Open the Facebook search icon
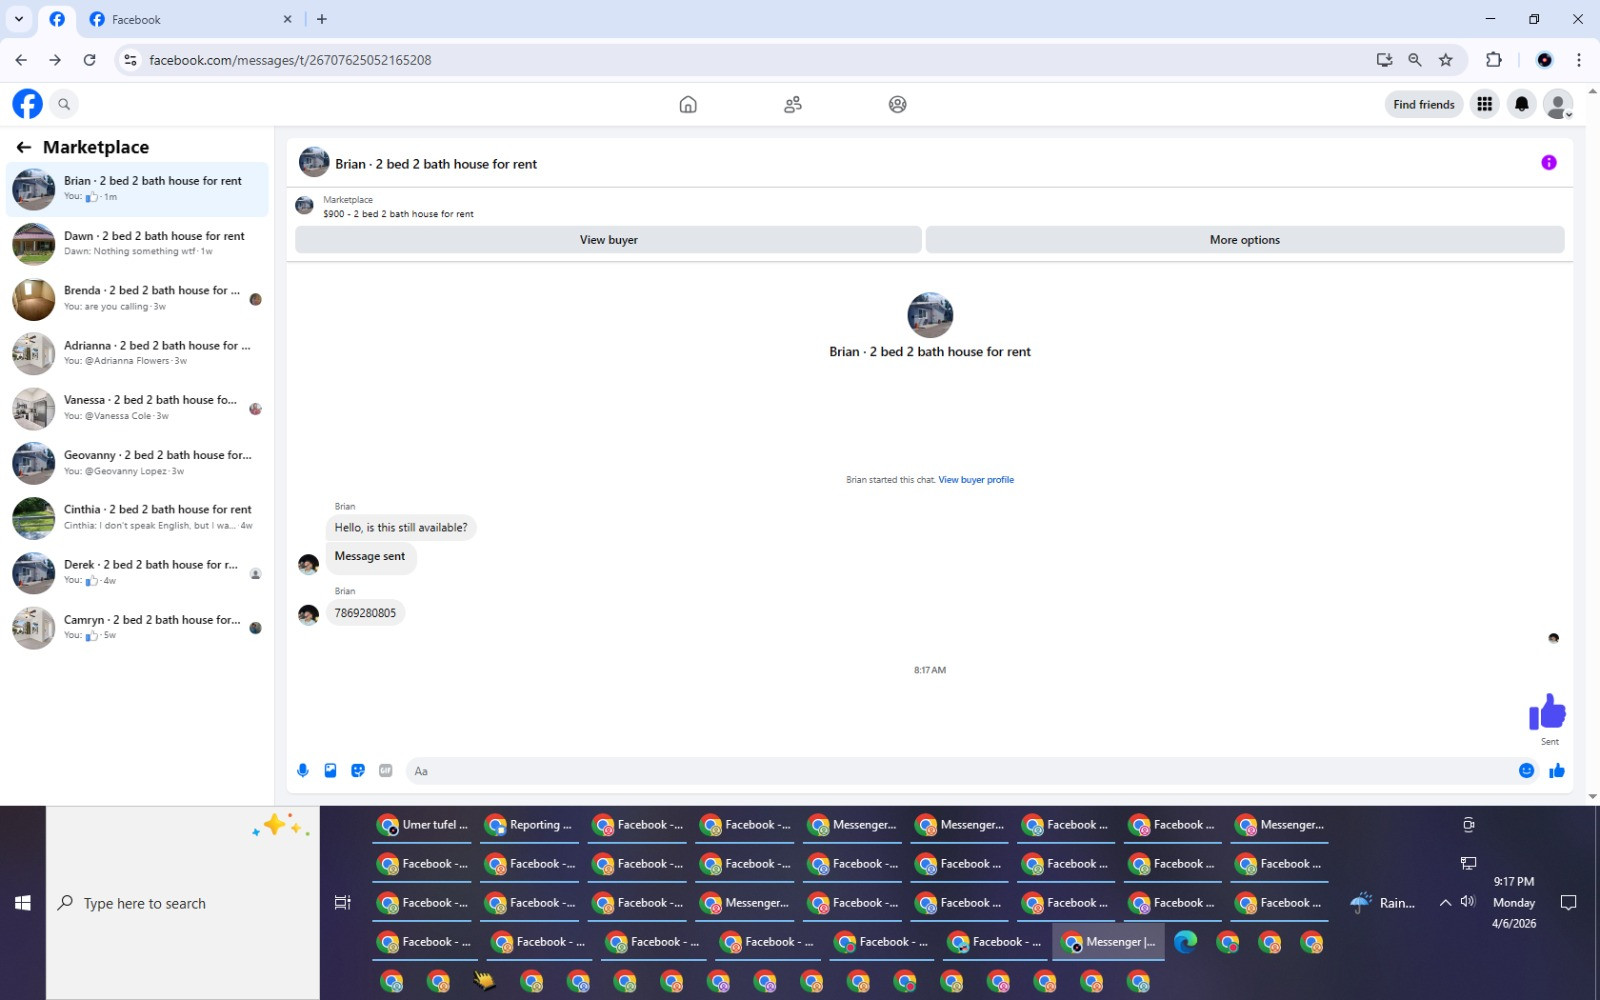The width and height of the screenshot is (1600, 1000). 64,104
